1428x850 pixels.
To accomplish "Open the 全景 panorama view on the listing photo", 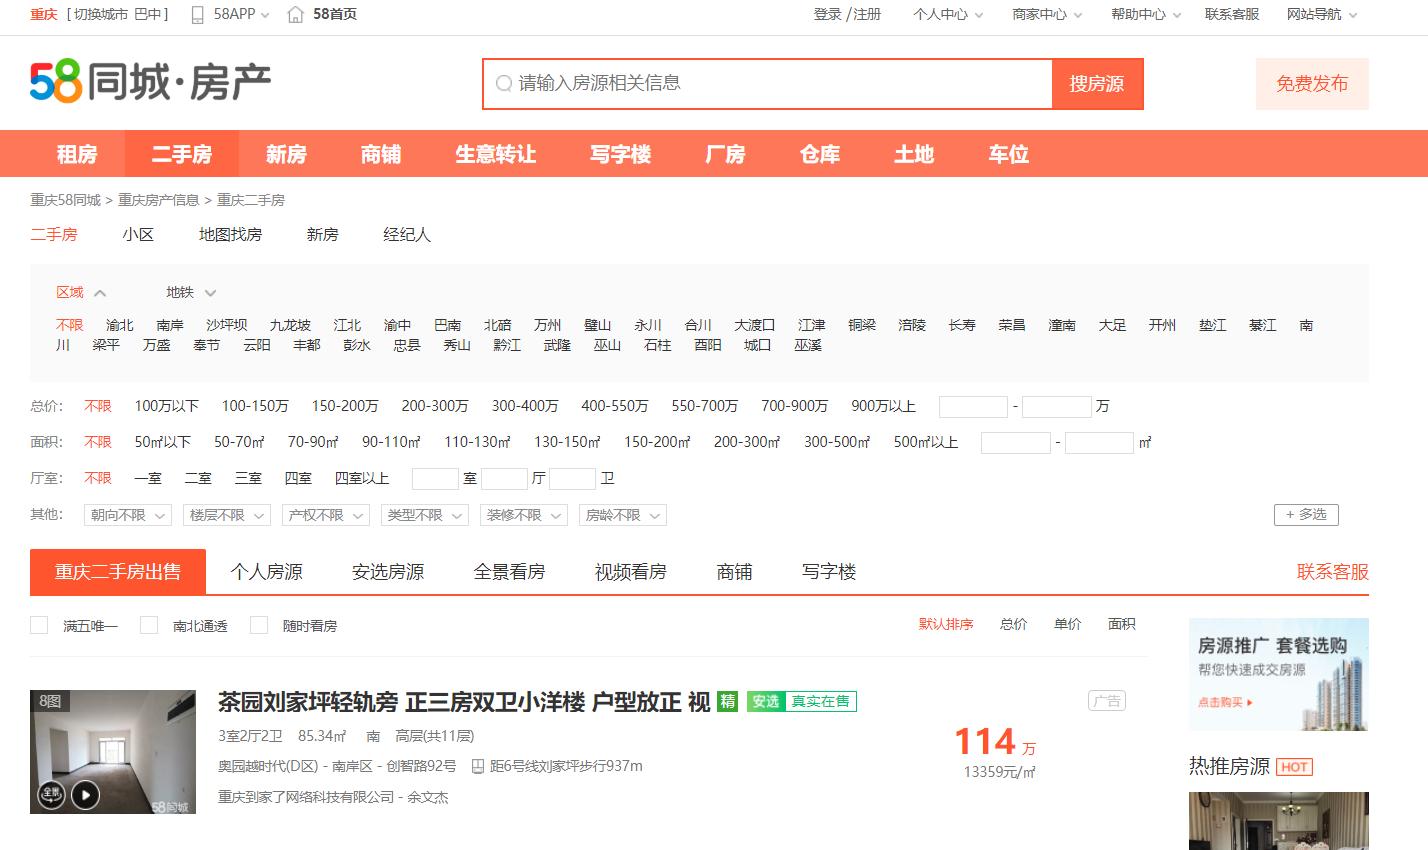I will click(x=52, y=794).
